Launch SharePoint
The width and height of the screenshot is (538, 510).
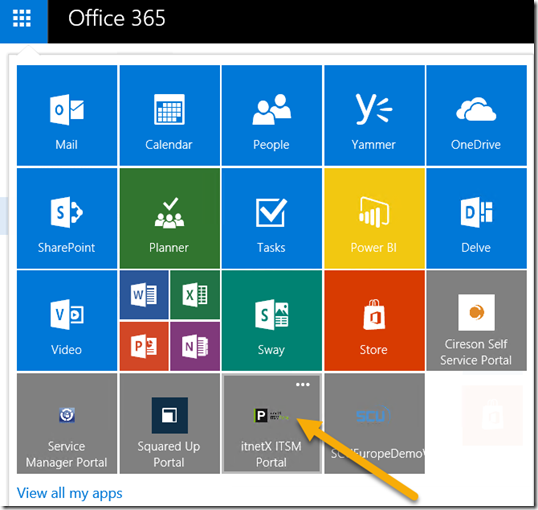(67, 218)
